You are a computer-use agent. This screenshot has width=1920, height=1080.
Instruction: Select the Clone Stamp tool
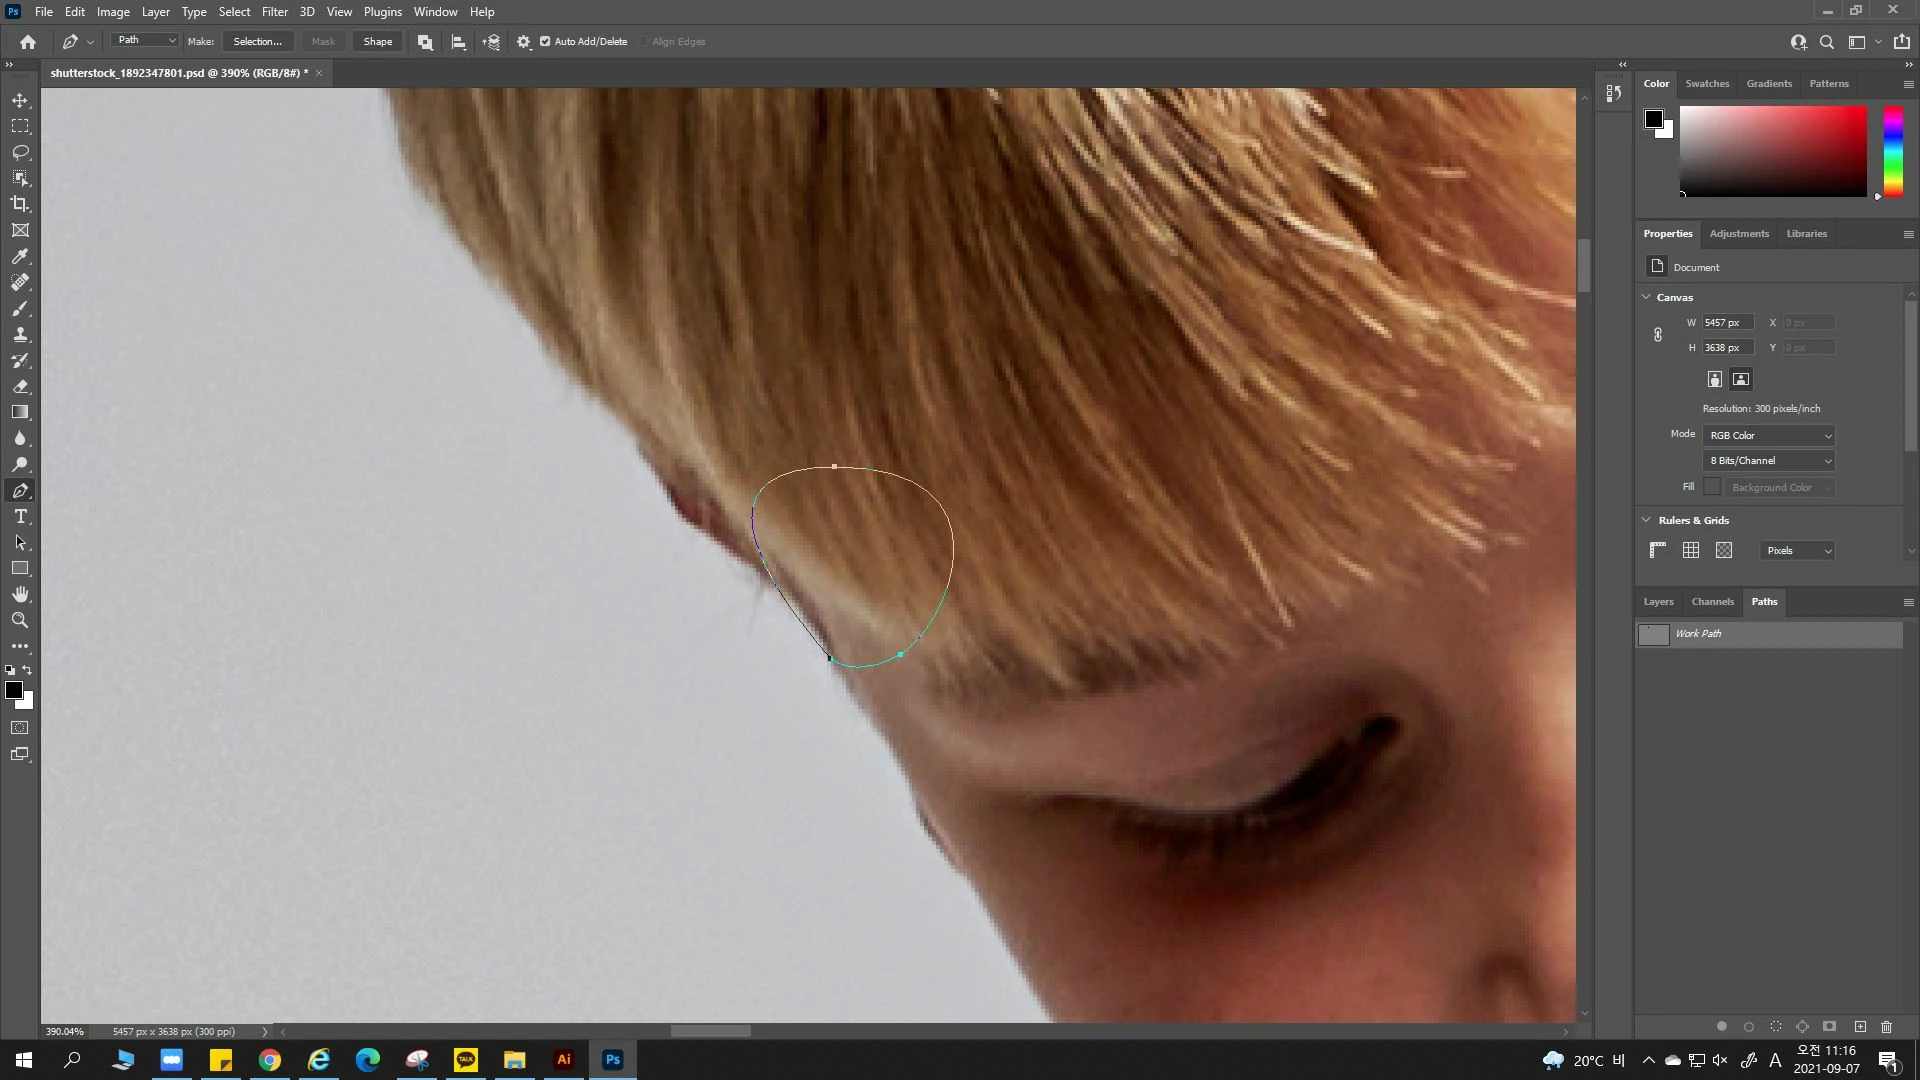coord(20,334)
